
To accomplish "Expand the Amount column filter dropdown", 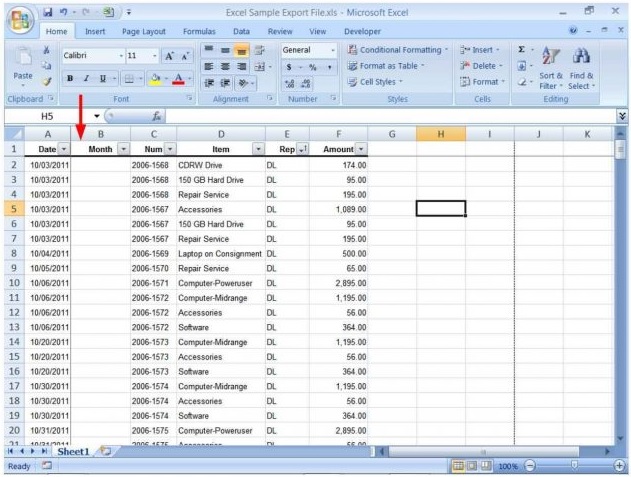I will (x=361, y=148).
